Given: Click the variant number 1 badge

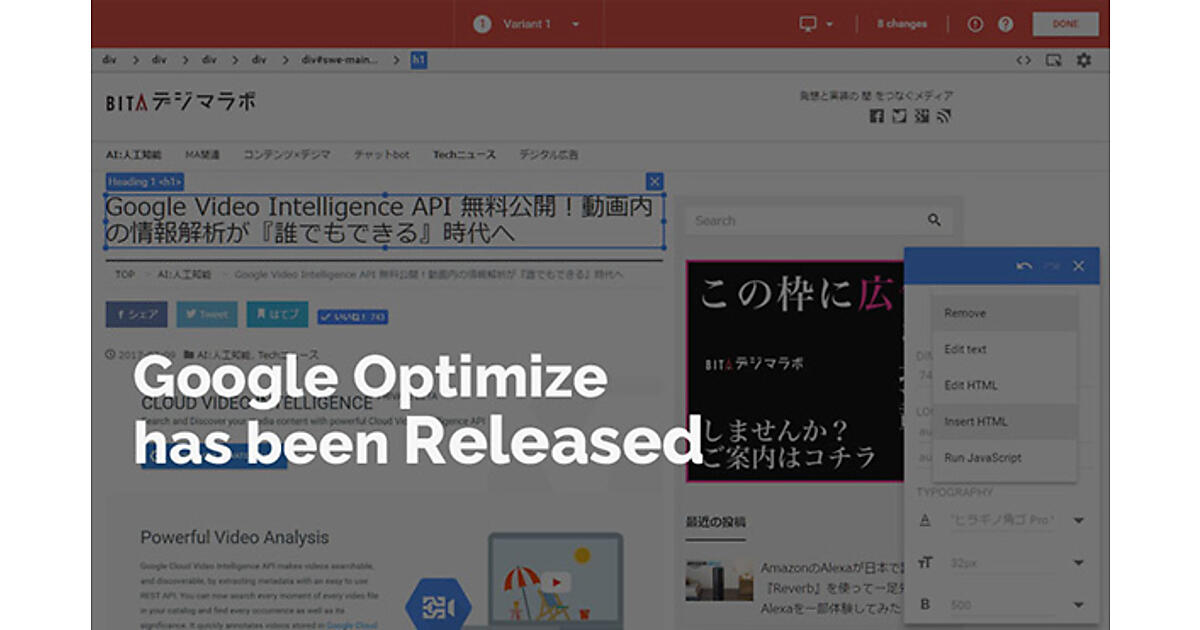Looking at the screenshot, I should click(482, 24).
